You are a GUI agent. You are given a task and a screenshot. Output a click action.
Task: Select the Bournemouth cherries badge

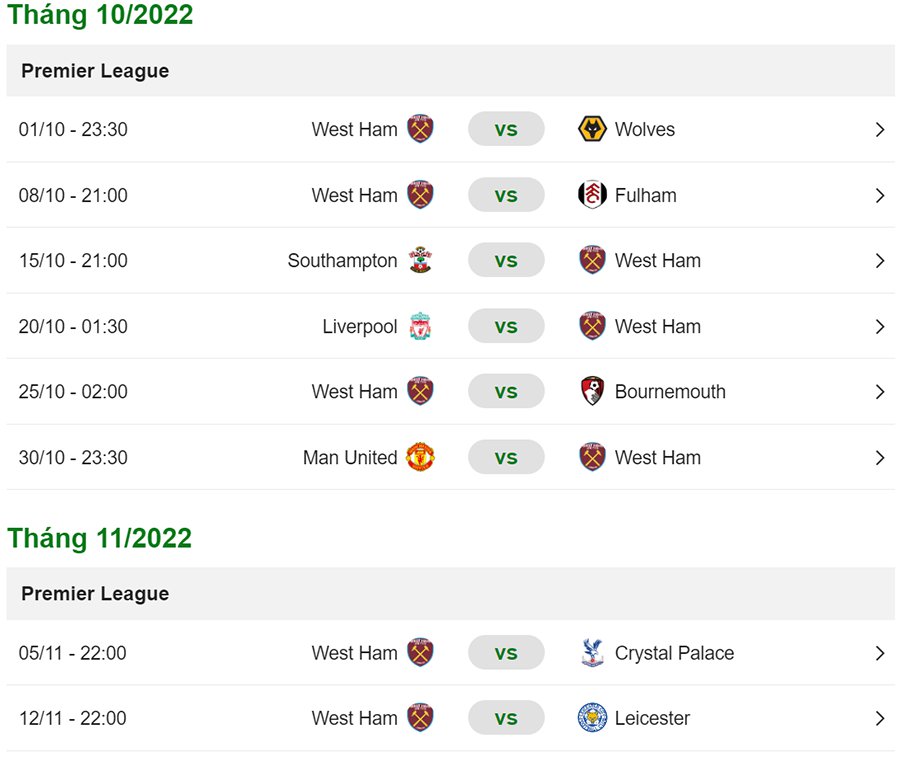tap(592, 391)
